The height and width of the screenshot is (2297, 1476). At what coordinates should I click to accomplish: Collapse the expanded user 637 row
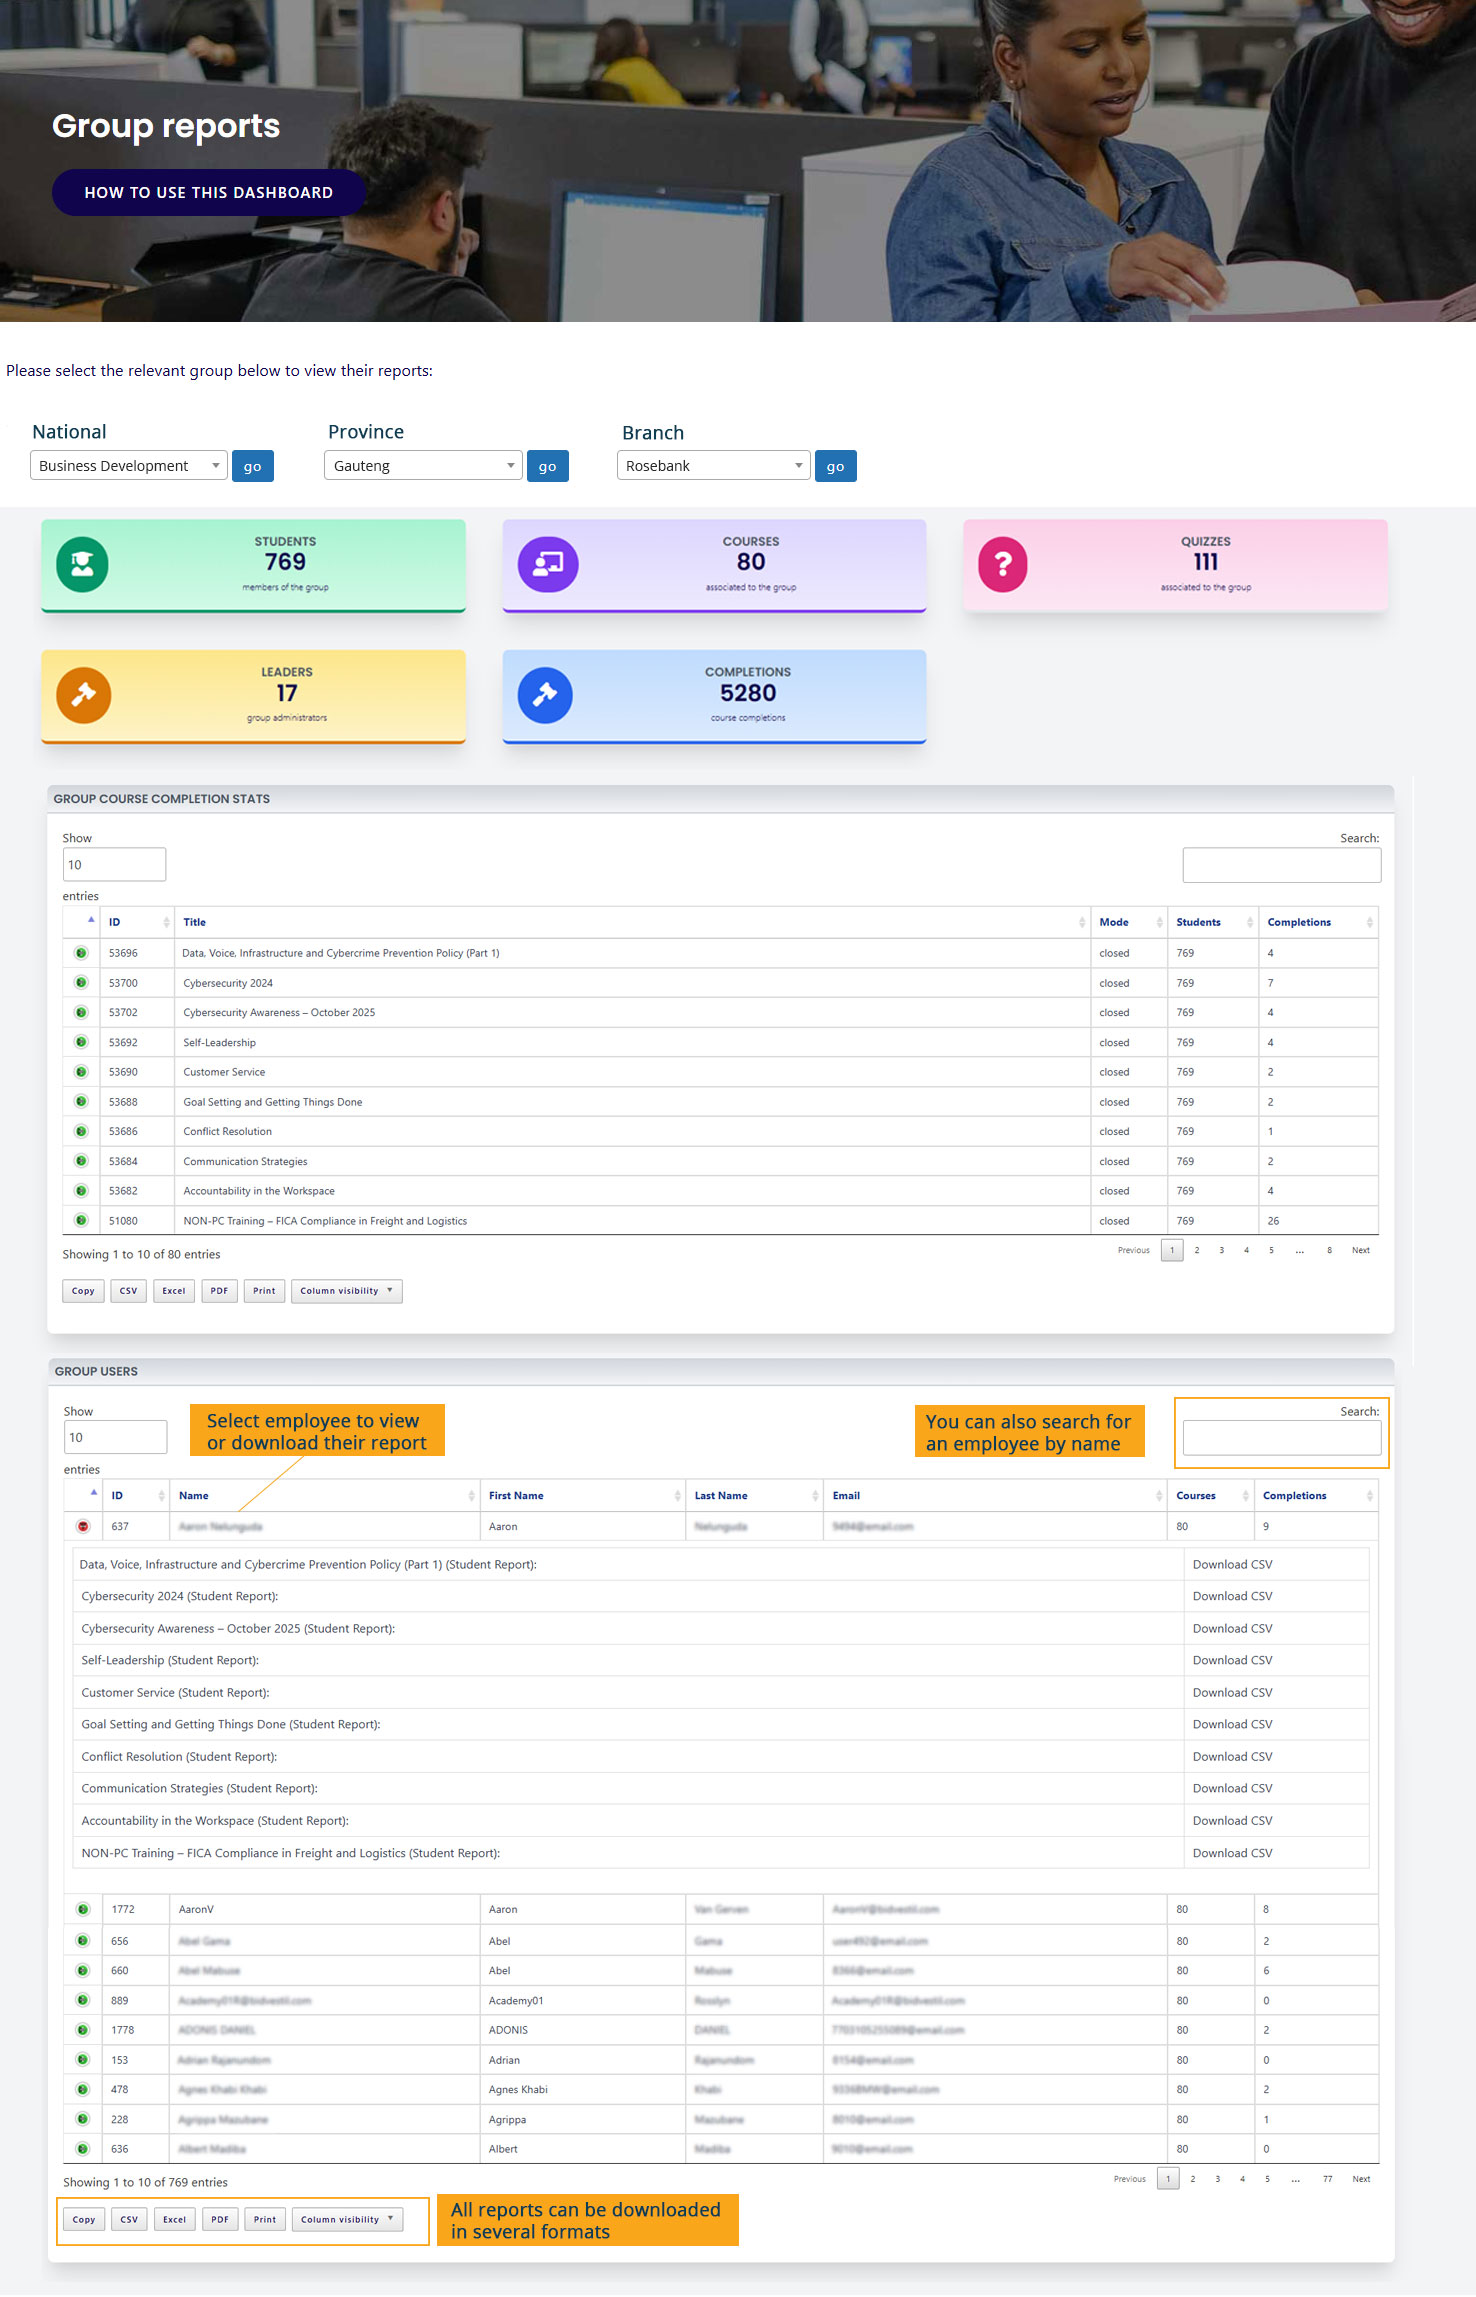click(83, 1526)
